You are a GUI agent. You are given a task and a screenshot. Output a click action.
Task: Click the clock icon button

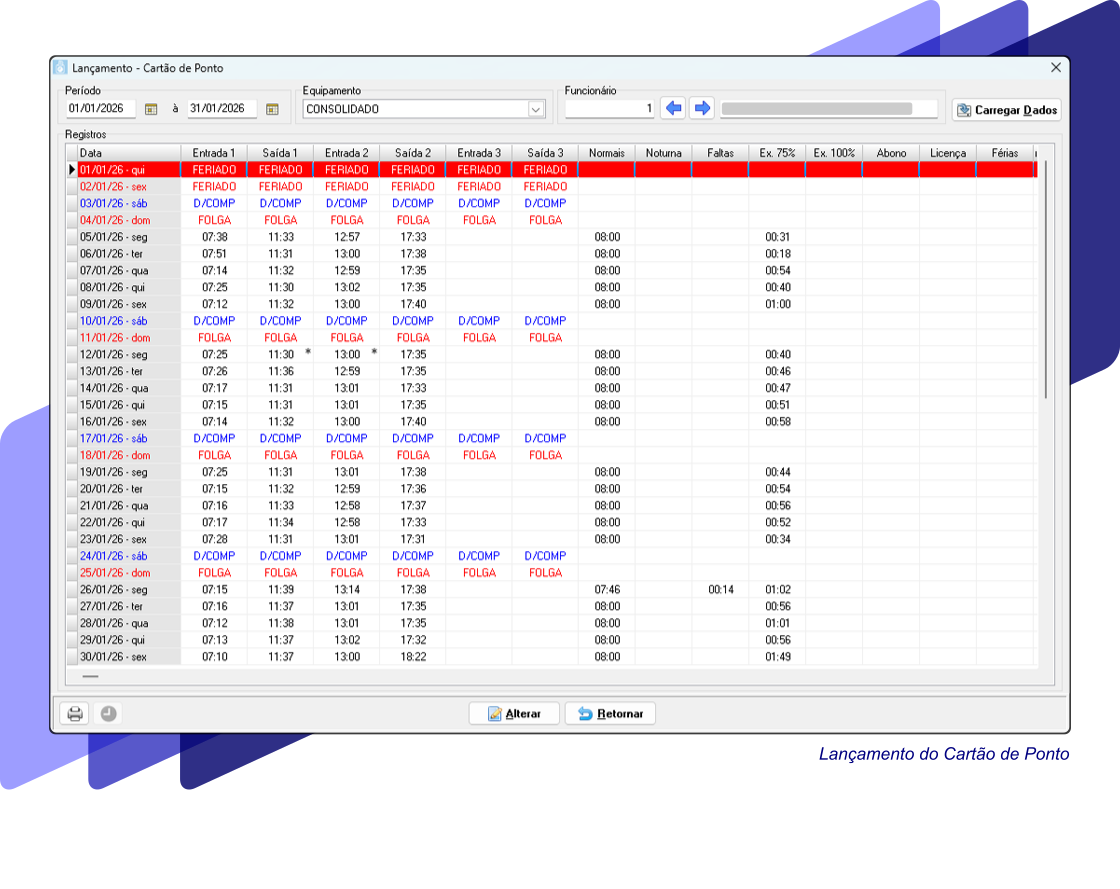pos(108,714)
